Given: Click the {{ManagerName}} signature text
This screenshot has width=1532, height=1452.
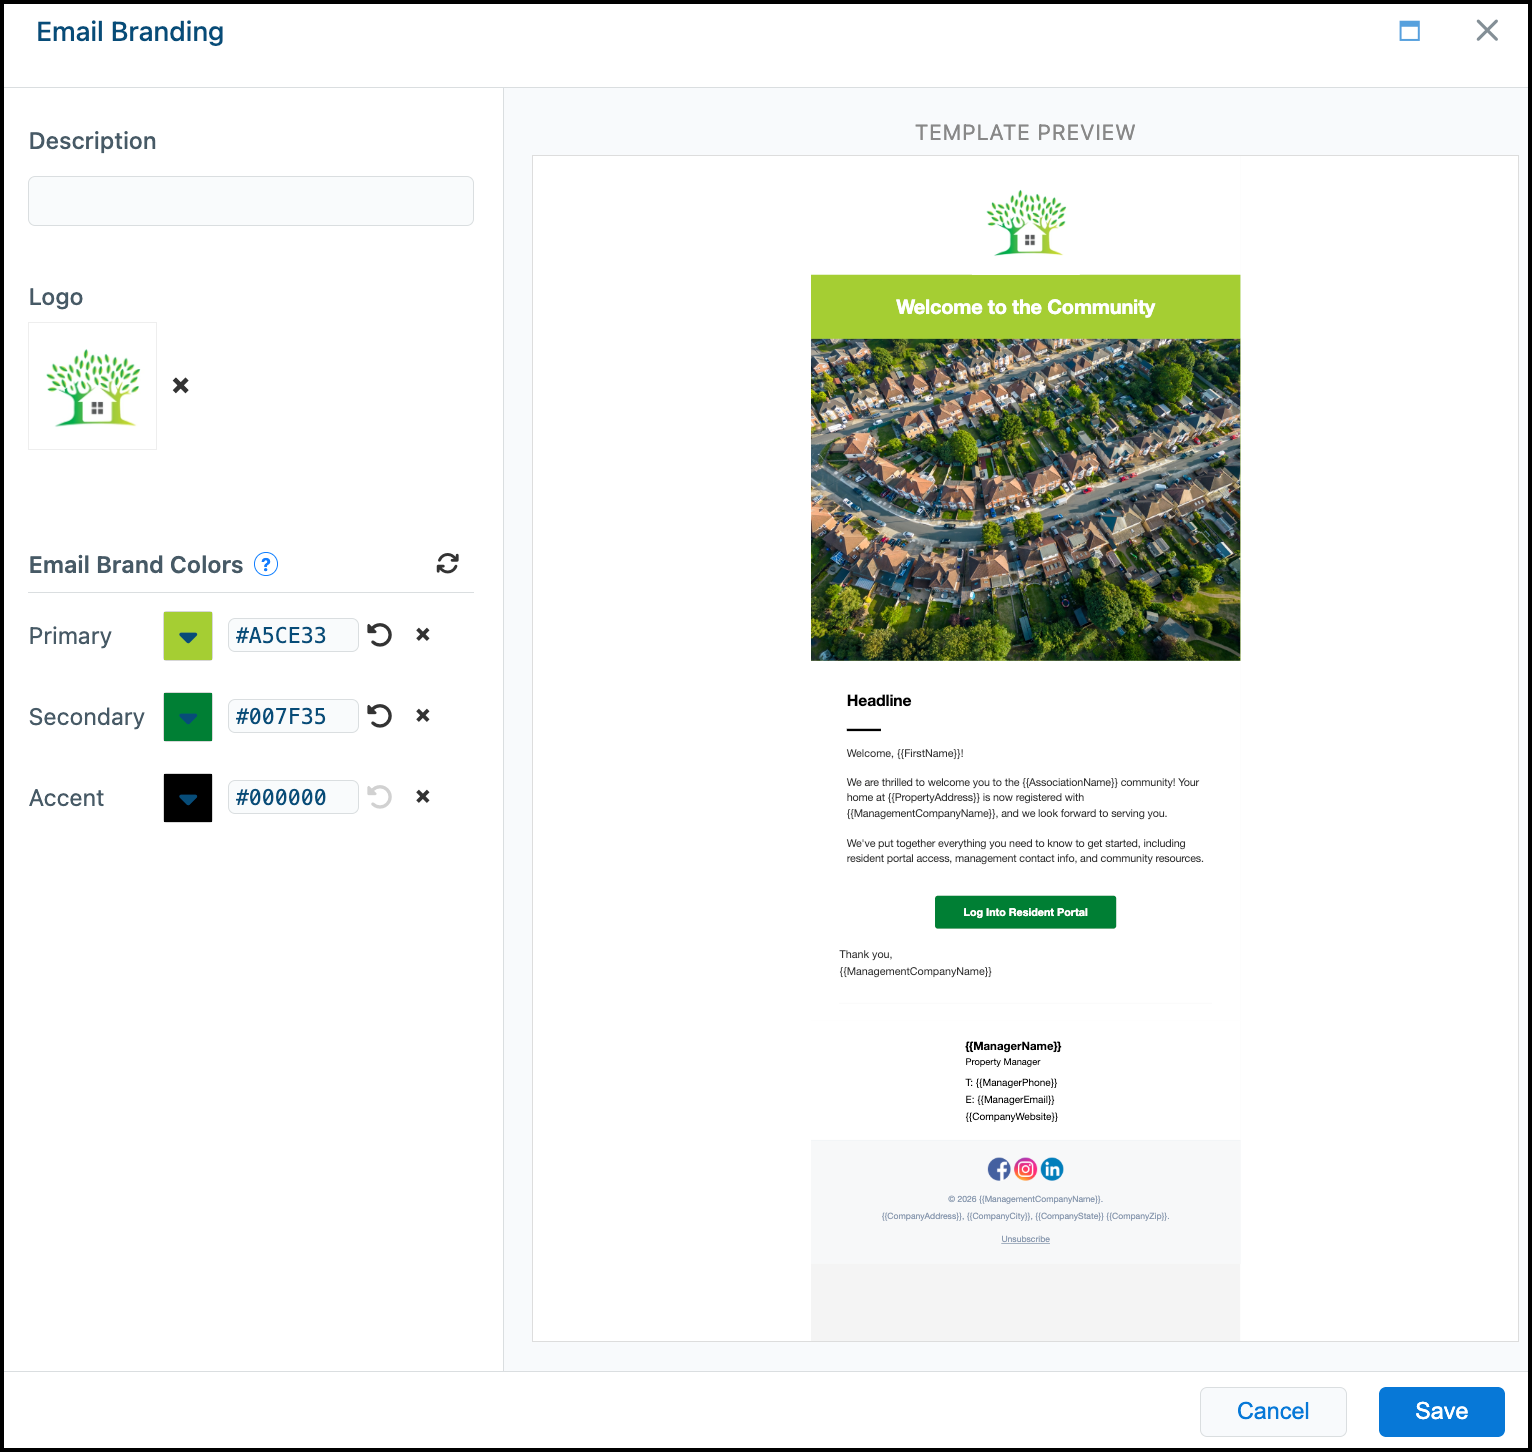Looking at the screenshot, I should (1013, 1046).
